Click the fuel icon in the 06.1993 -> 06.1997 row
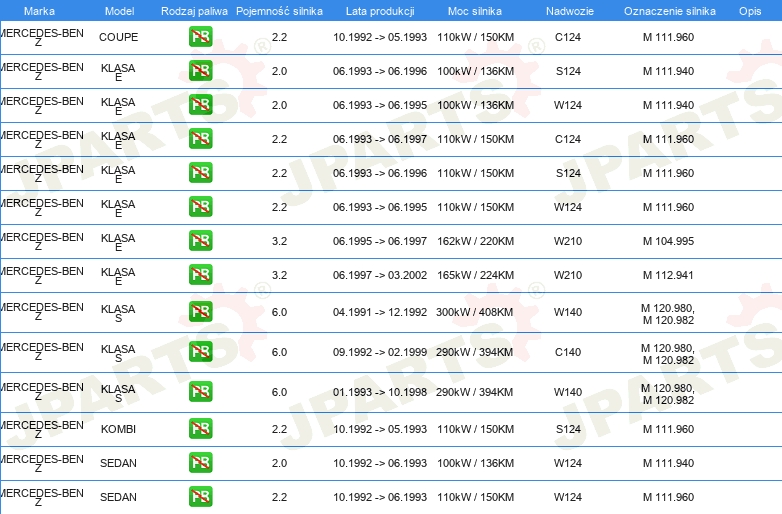The width and height of the screenshot is (782, 514). (x=200, y=139)
